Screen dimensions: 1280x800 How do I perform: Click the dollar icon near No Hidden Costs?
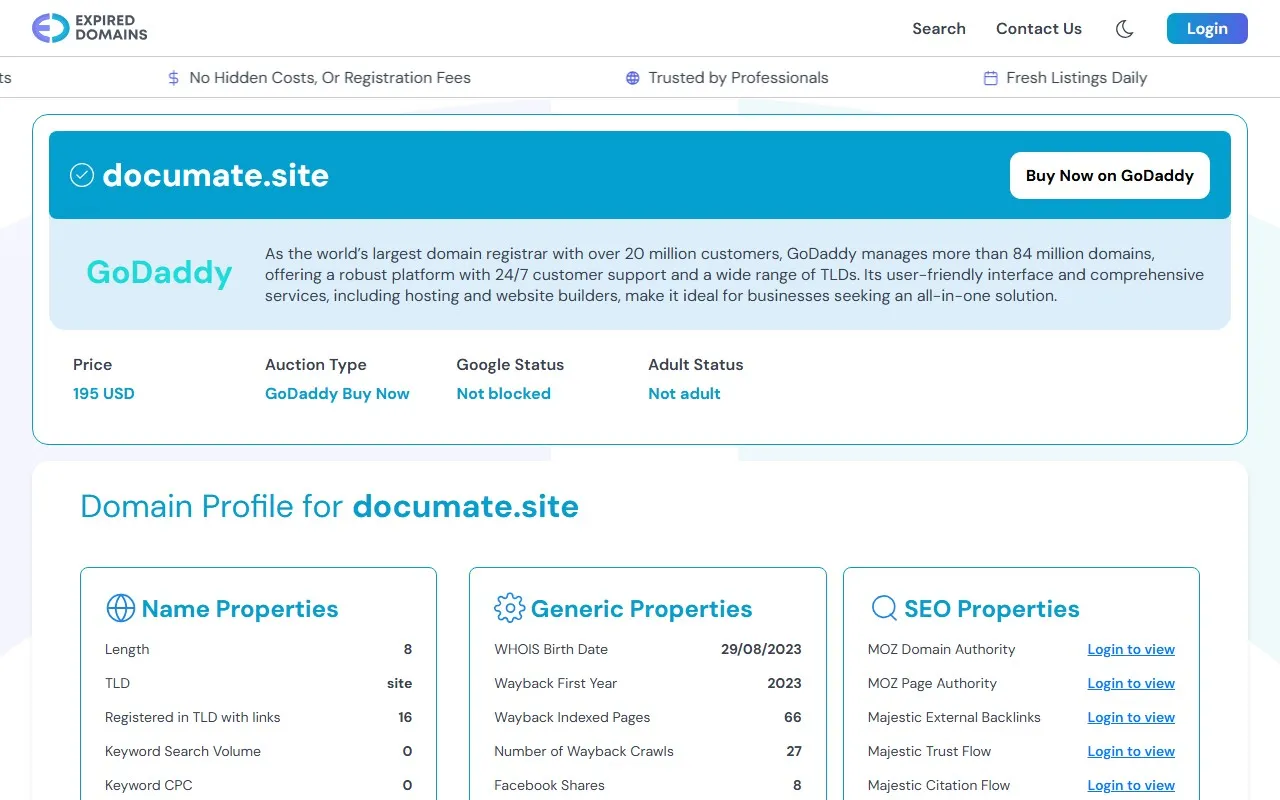click(172, 77)
